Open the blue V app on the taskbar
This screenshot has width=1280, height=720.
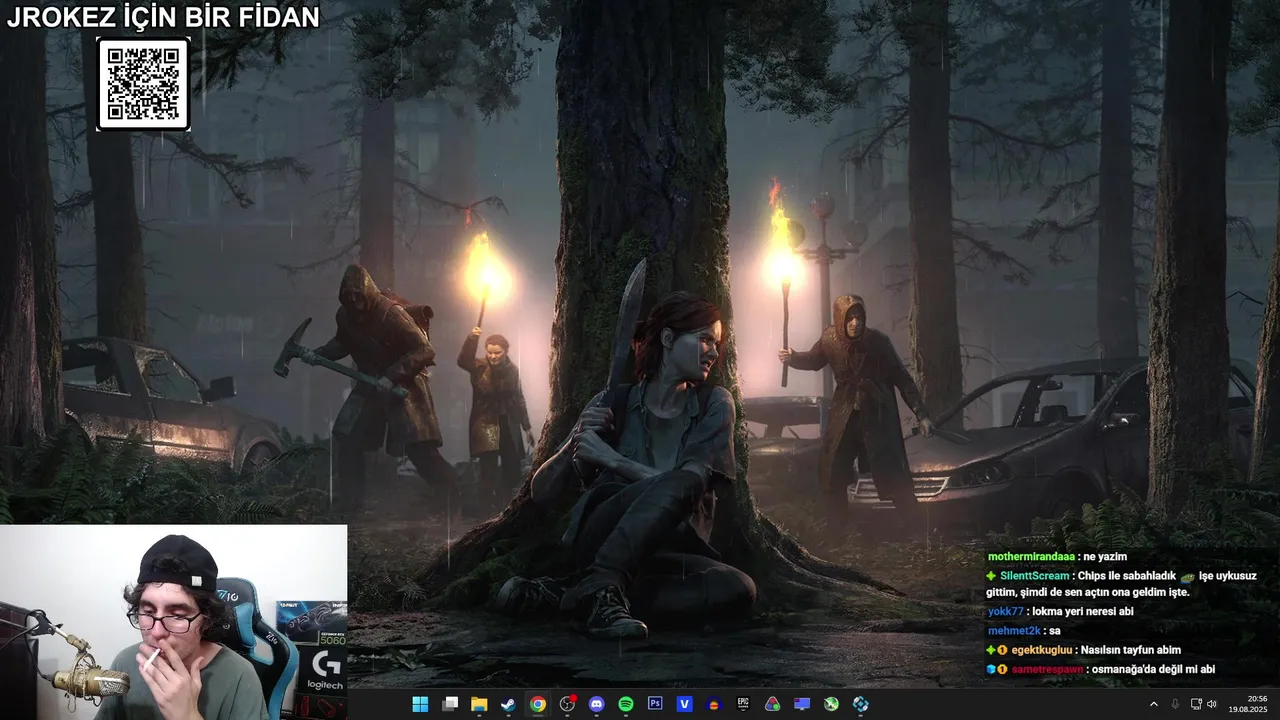click(x=685, y=704)
